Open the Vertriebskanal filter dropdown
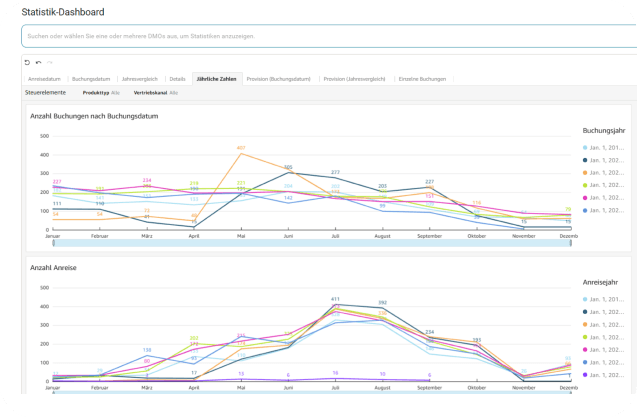 (x=155, y=92)
